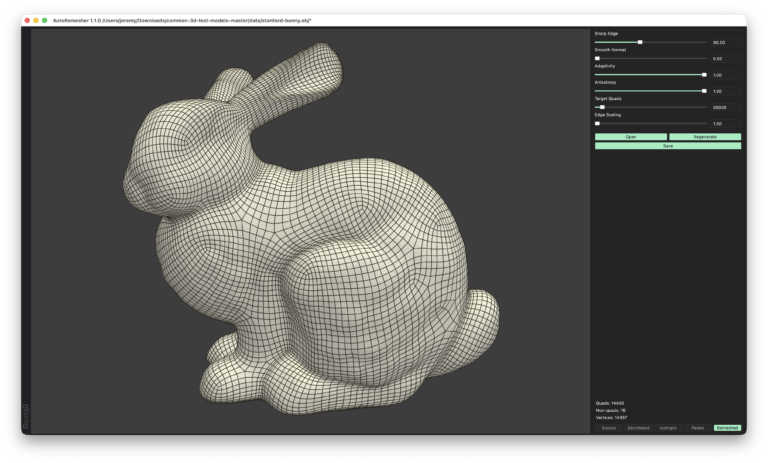Switch to the Param view tab

coord(697,428)
